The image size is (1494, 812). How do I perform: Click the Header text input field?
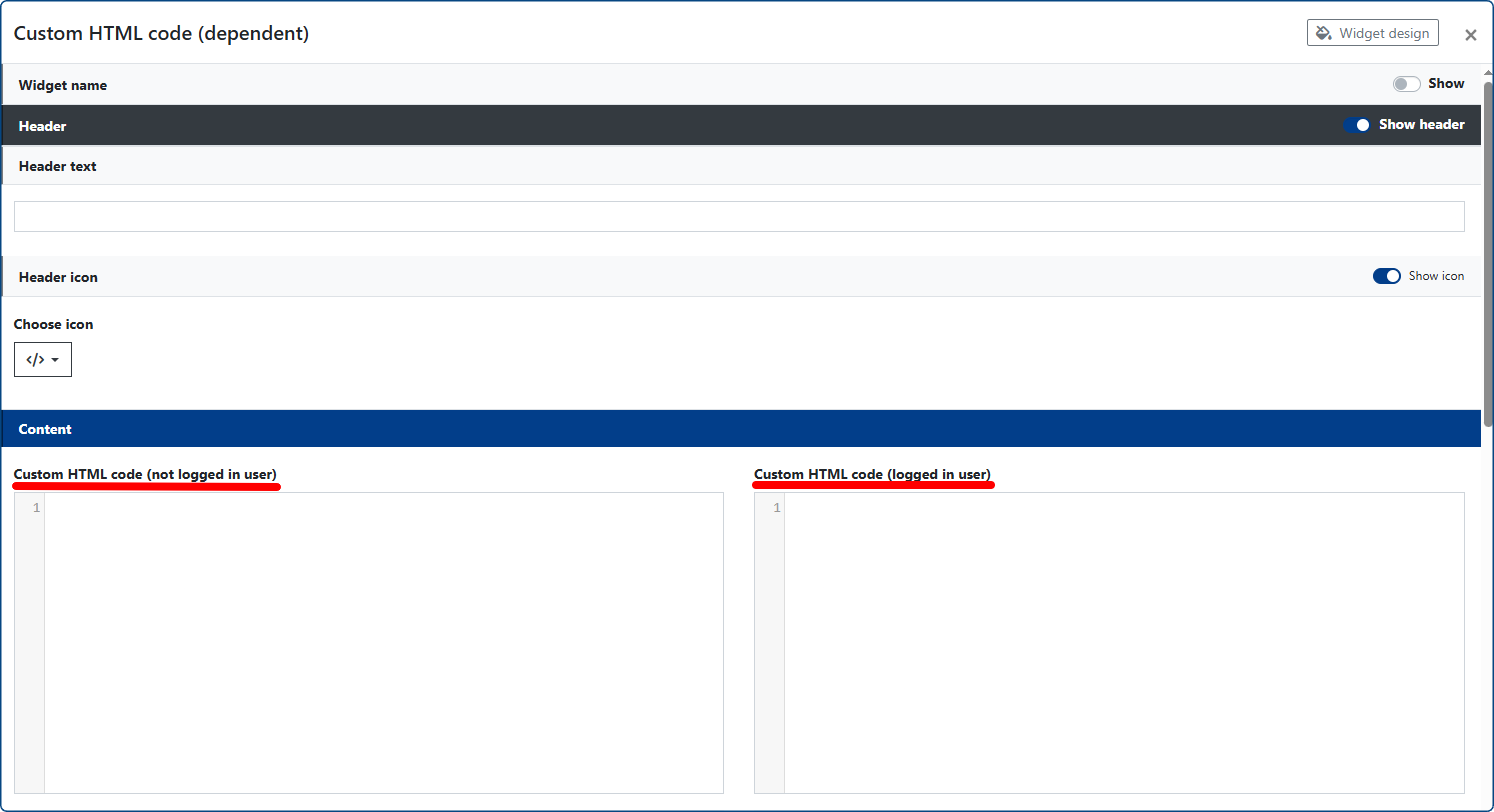click(x=738, y=217)
